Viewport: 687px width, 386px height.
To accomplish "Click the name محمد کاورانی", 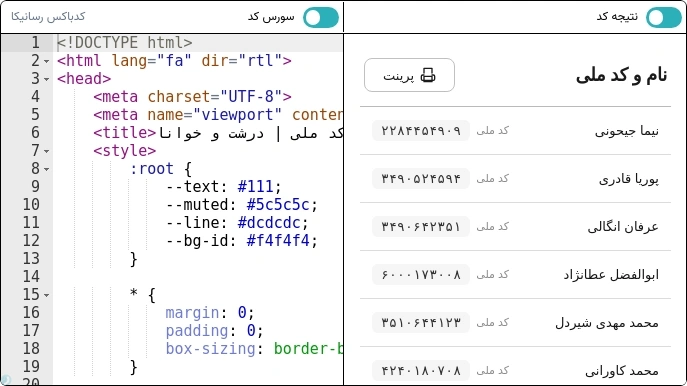I will click(622, 371).
